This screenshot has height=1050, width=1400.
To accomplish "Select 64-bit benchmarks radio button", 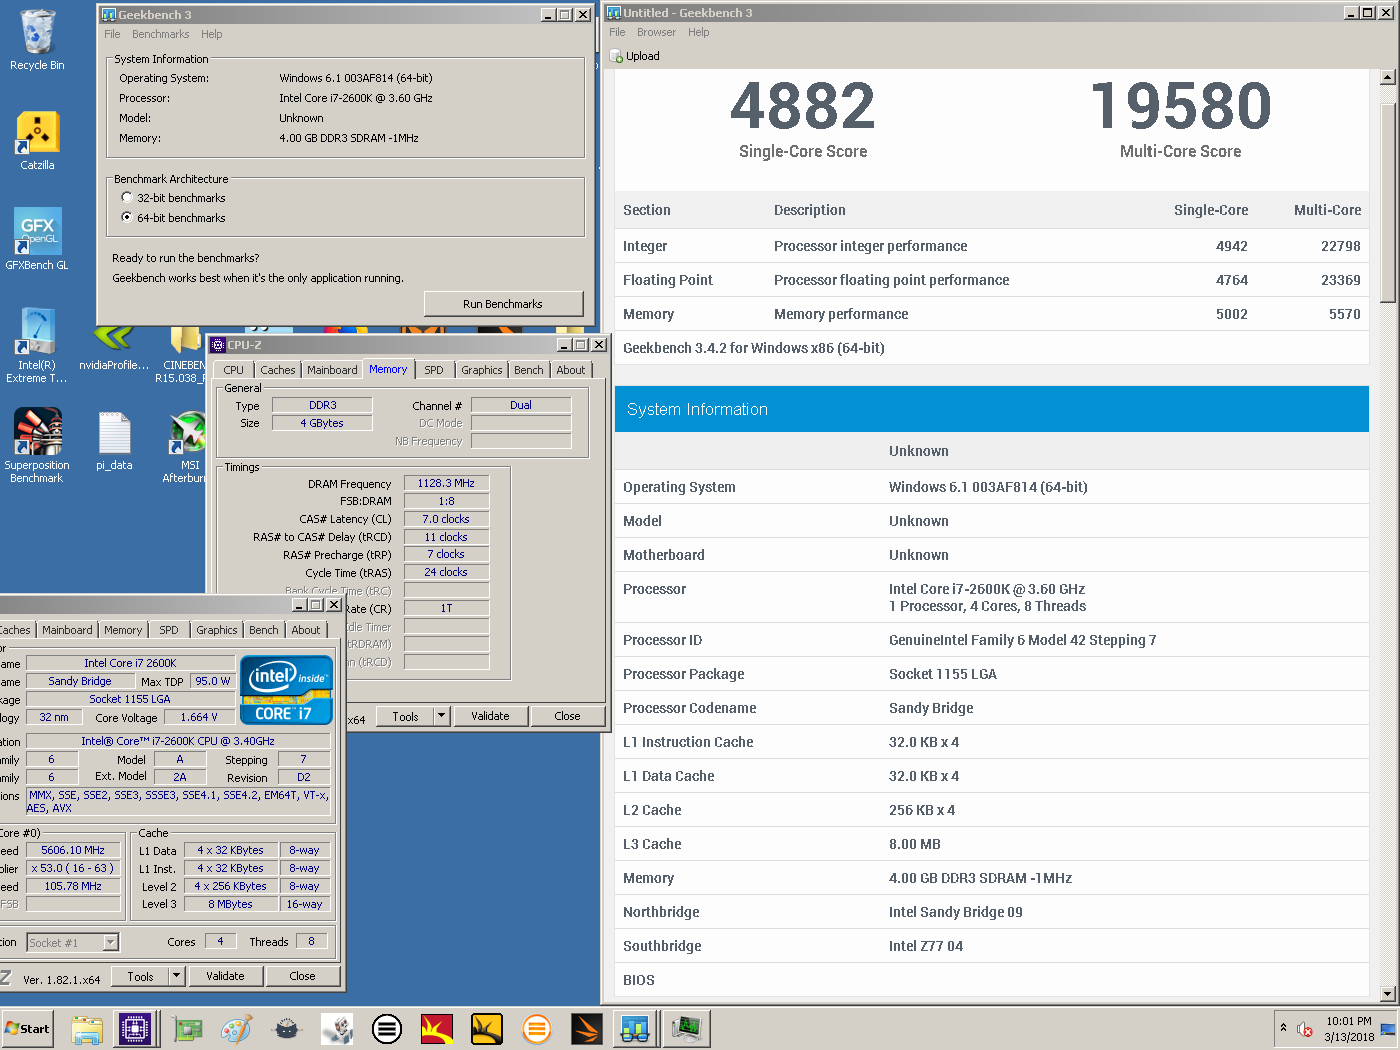I will click(127, 217).
